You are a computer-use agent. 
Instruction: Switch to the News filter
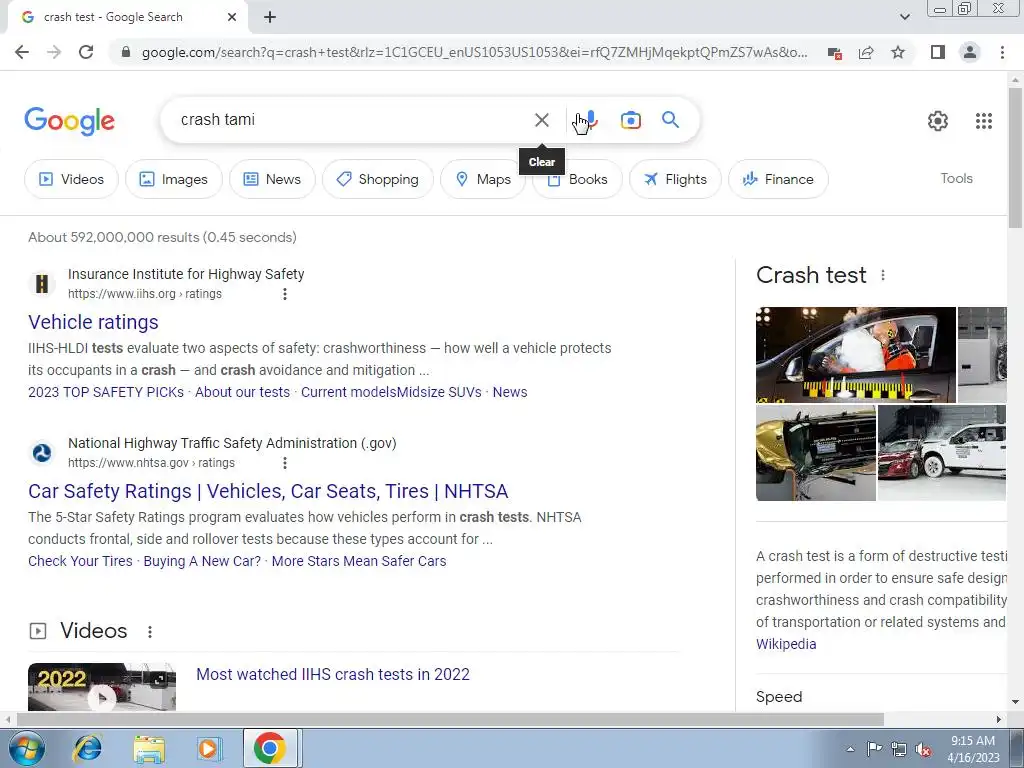pyautogui.click(x=272, y=179)
